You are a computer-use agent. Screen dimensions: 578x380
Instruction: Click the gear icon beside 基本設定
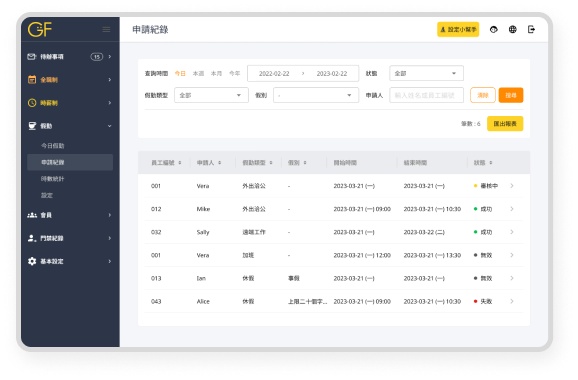click(32, 261)
